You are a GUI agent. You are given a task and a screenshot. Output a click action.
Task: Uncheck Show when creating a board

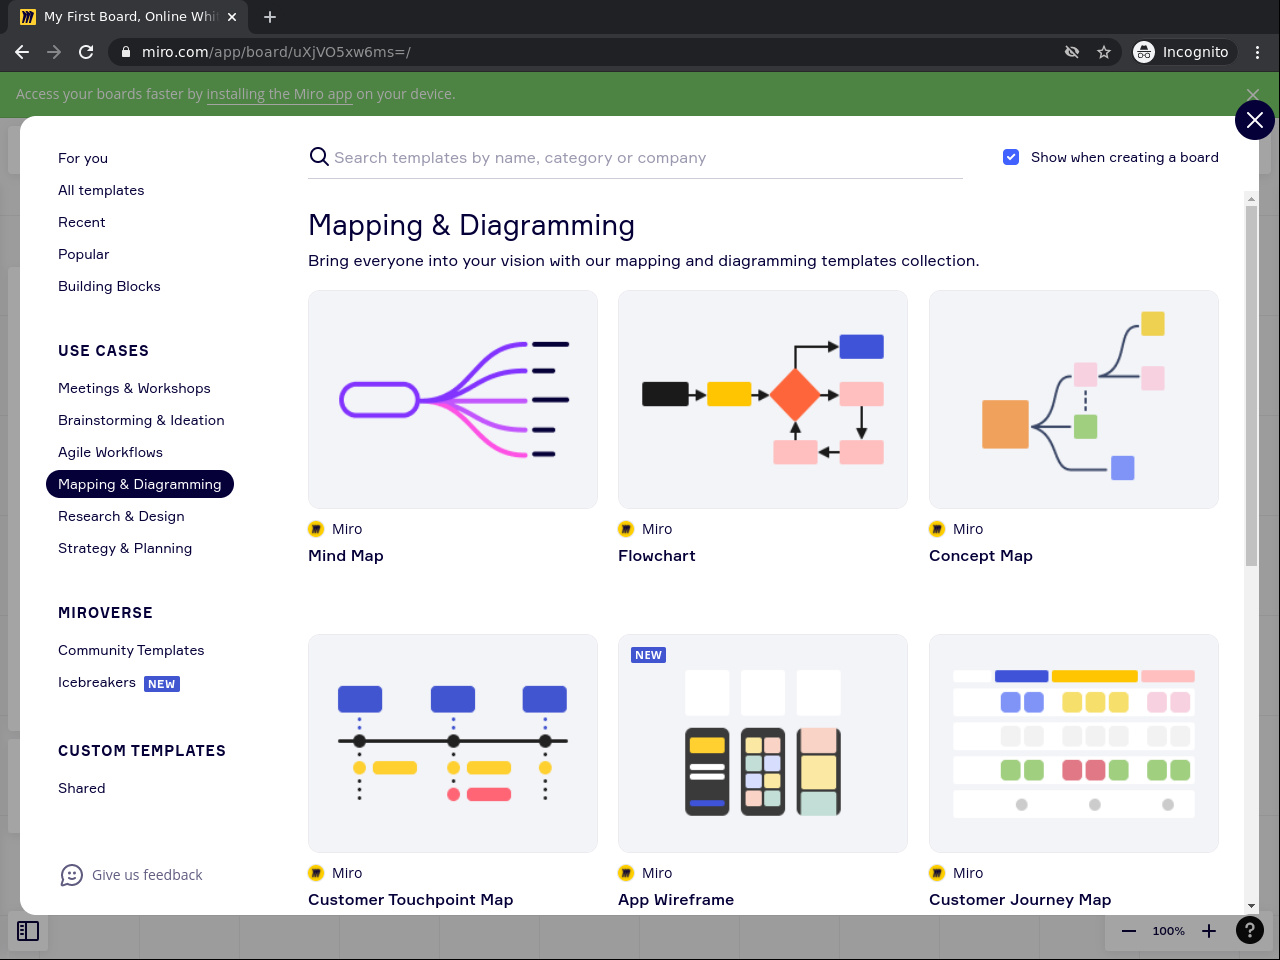tap(1011, 157)
